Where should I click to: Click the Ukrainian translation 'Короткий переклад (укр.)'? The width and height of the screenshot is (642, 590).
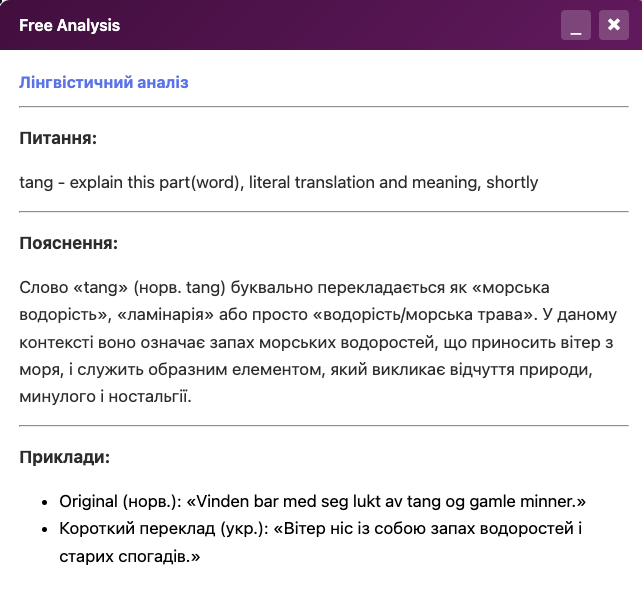pyautogui.click(x=321, y=542)
